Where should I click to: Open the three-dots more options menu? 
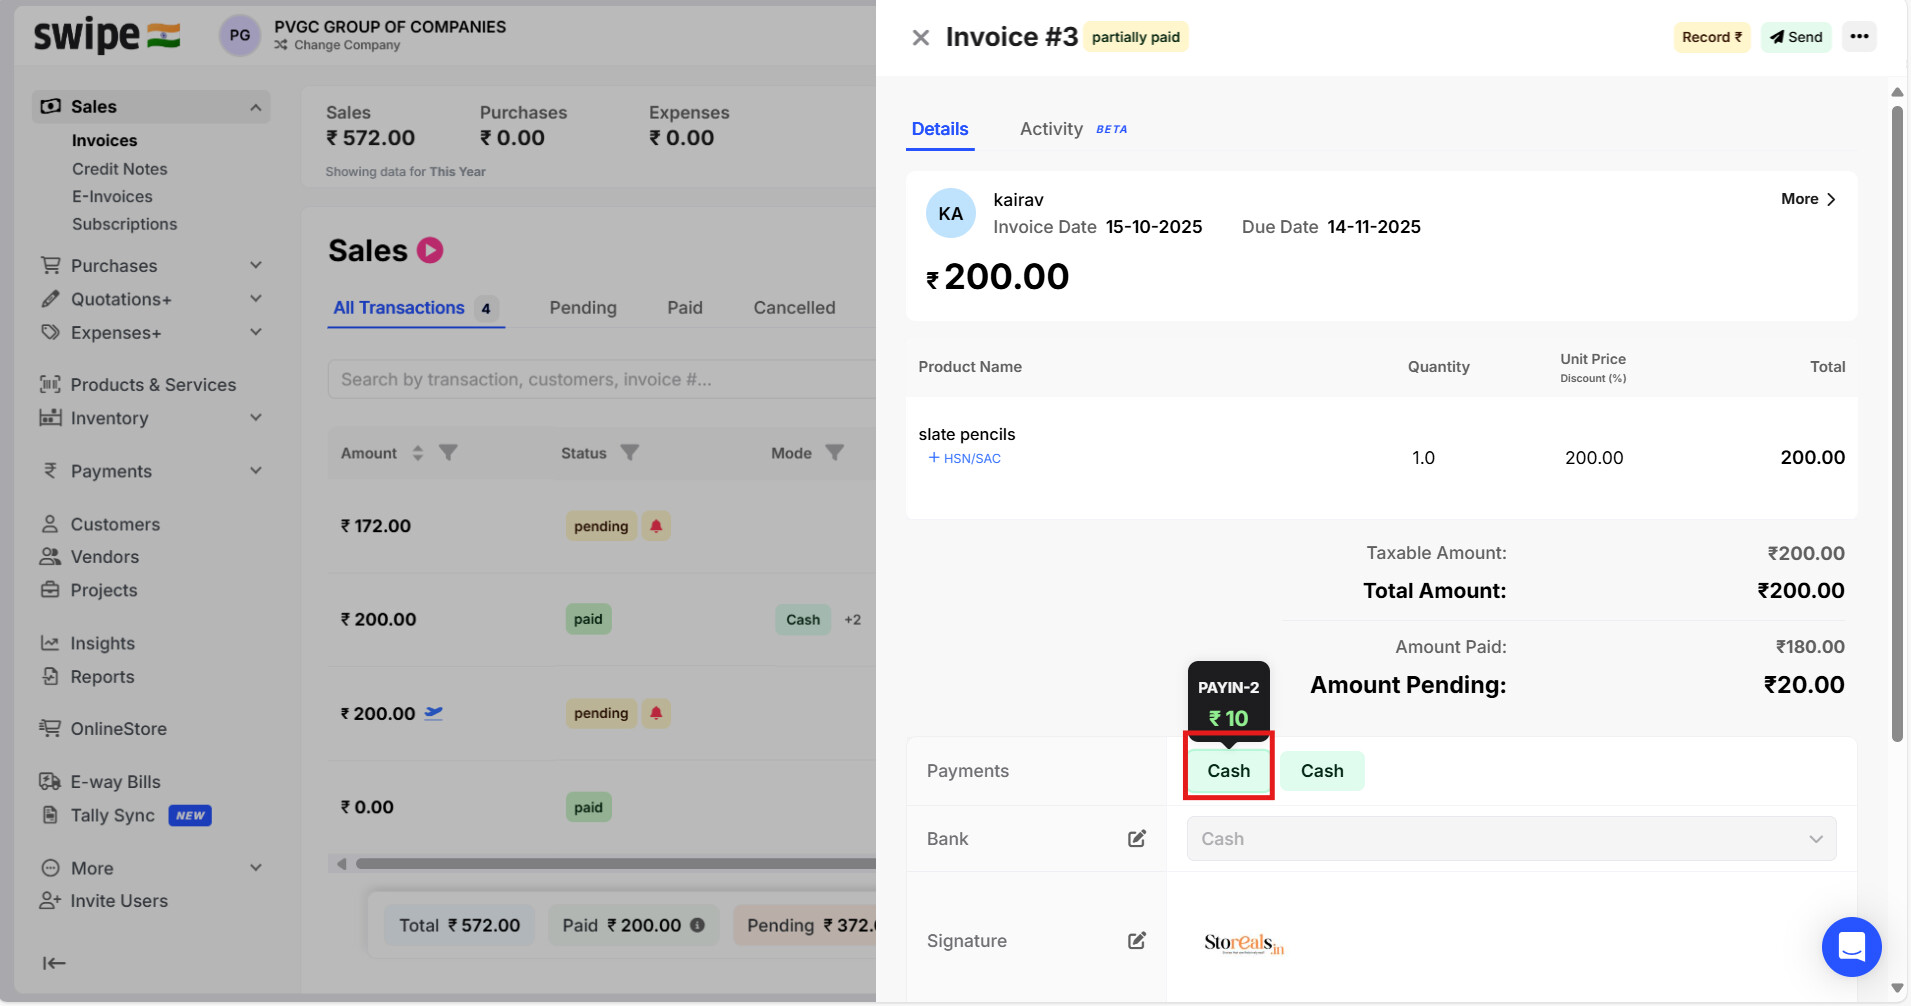pos(1859,37)
